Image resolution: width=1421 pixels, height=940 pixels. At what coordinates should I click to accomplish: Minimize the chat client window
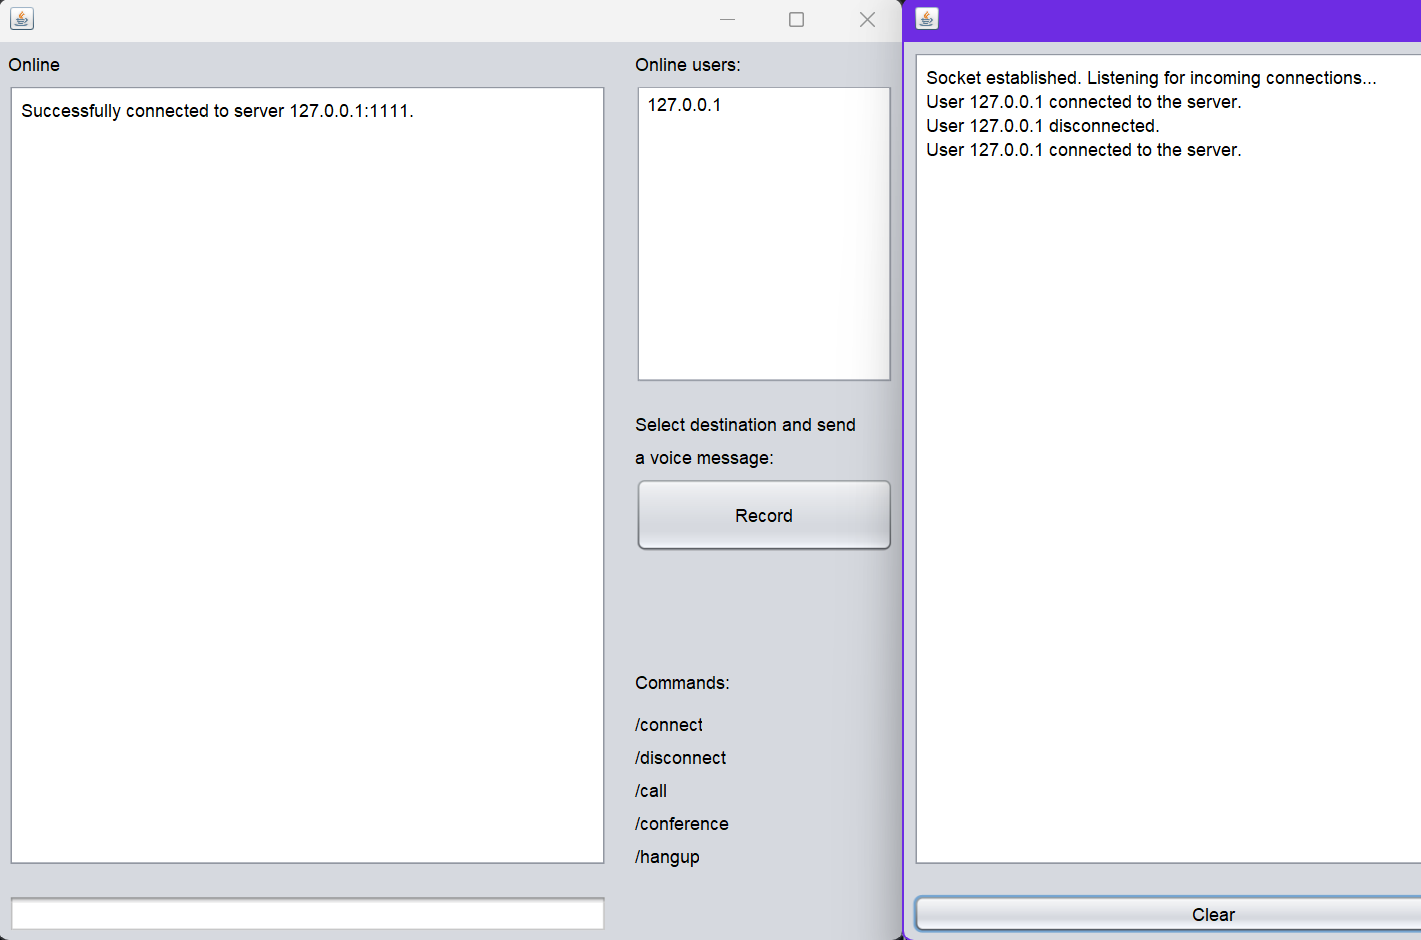click(x=727, y=19)
